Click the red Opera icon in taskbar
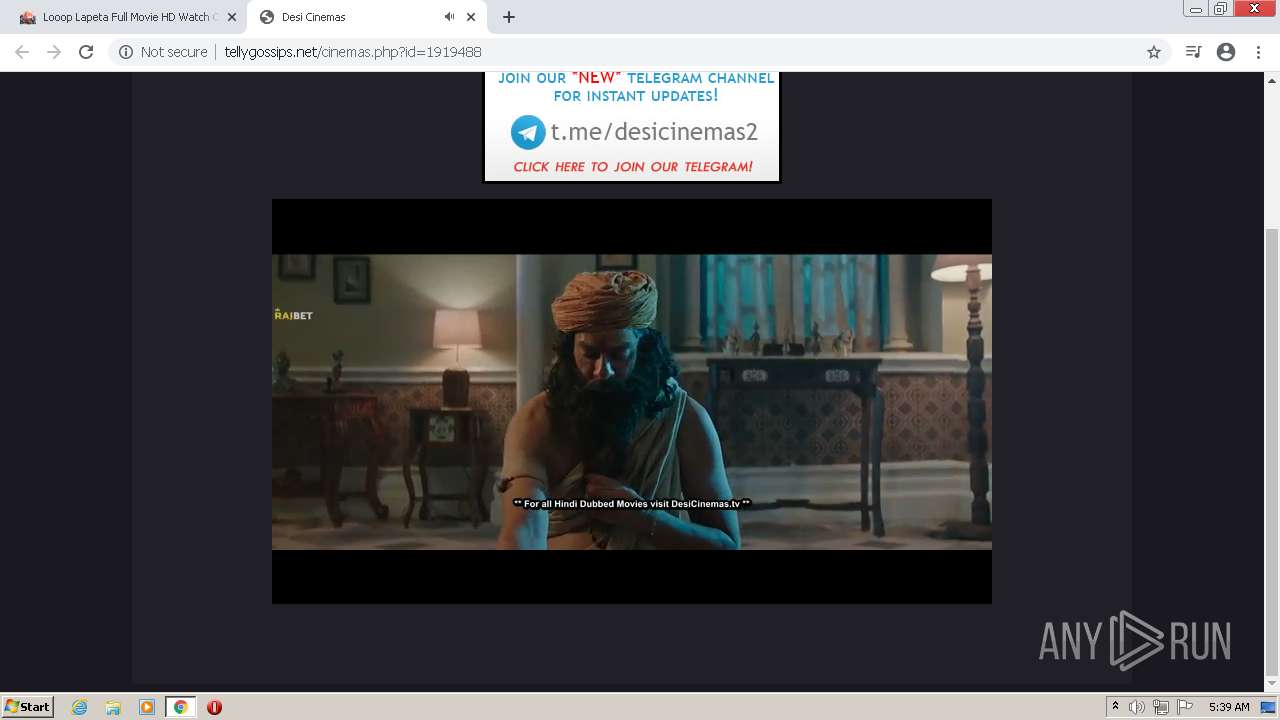Screen dimensions: 1280x720 click(214, 707)
